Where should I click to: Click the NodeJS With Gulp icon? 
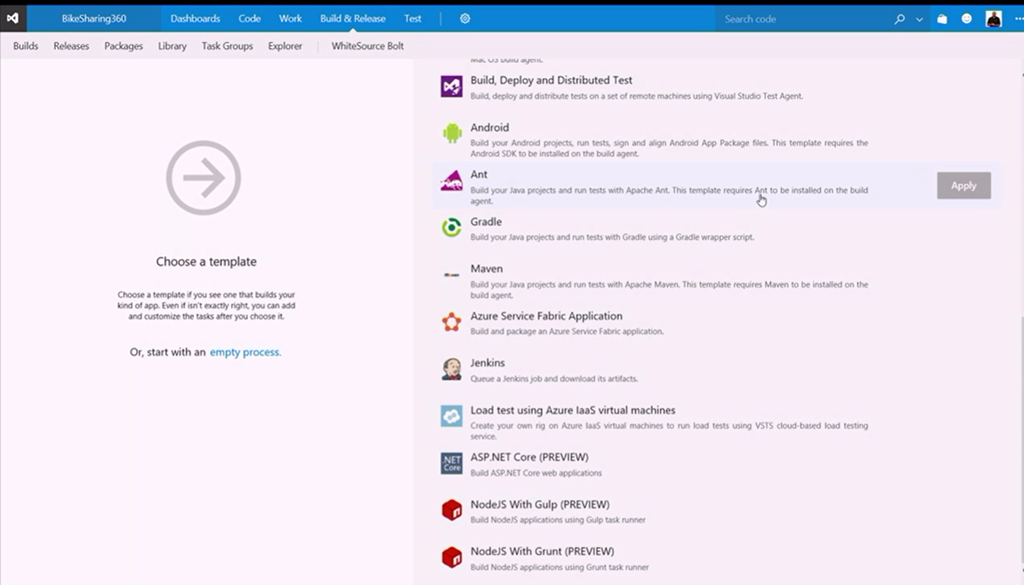[452, 510]
